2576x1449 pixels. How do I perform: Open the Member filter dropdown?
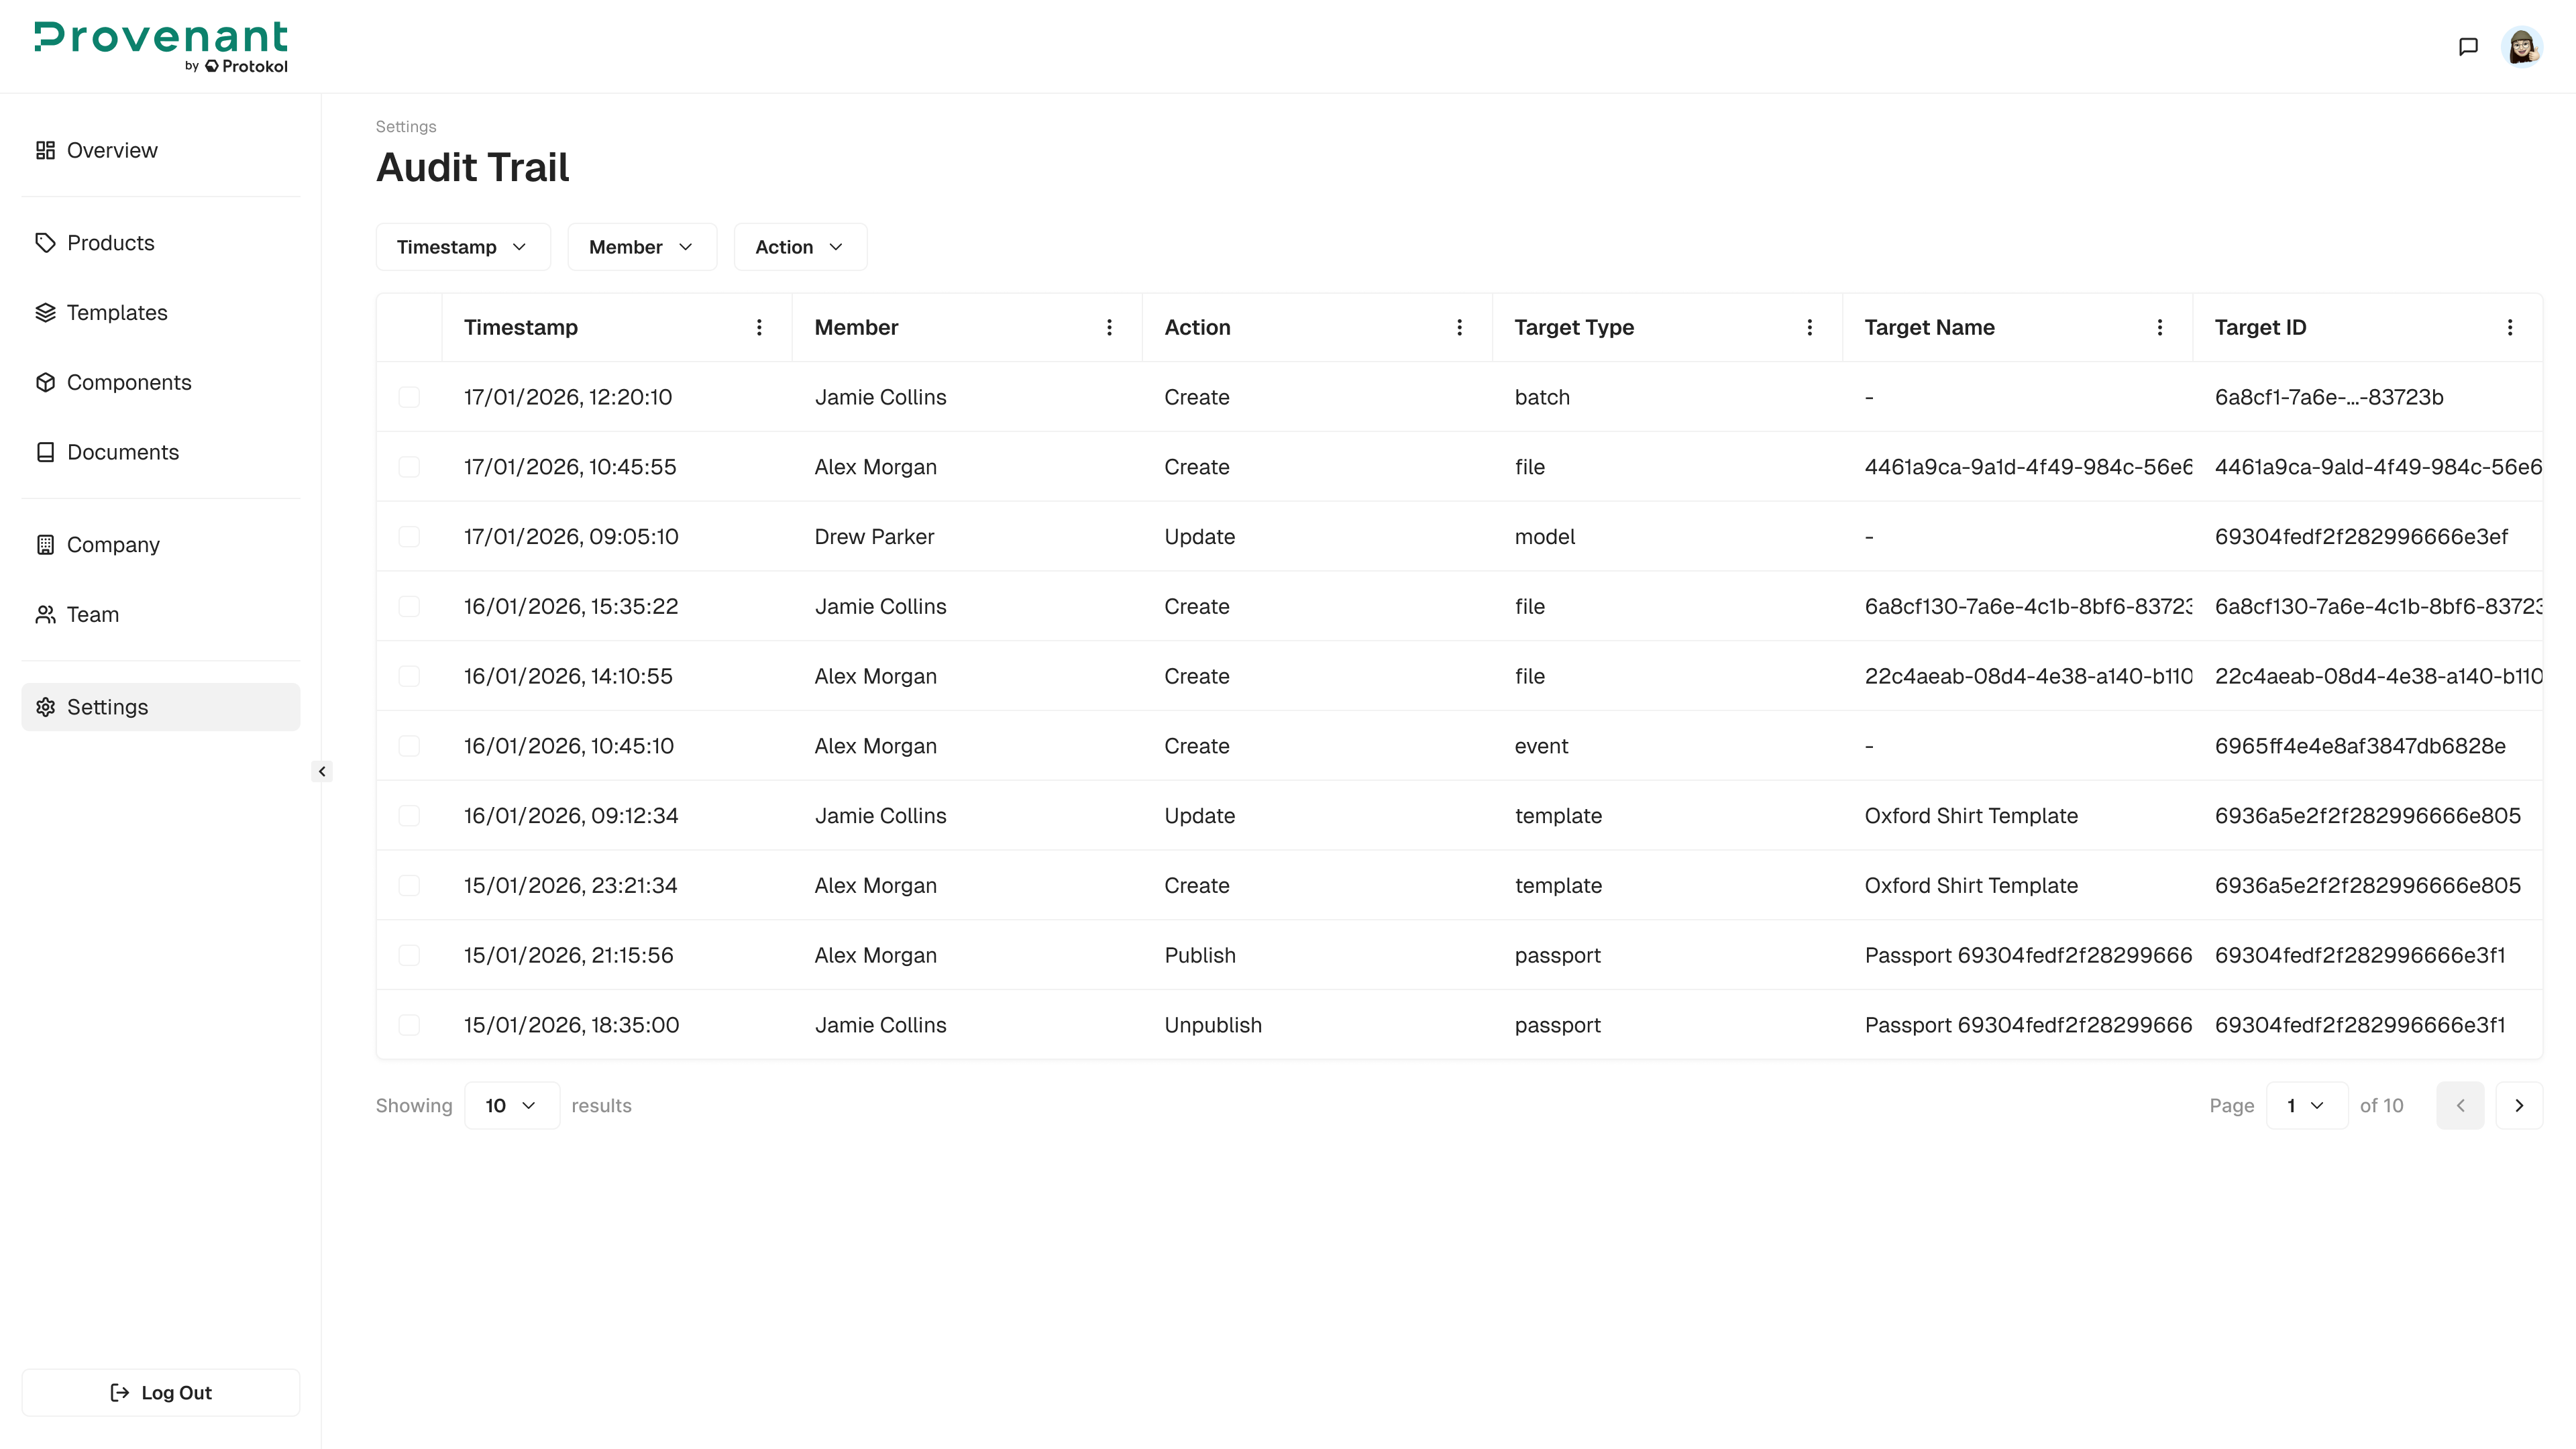pos(642,246)
